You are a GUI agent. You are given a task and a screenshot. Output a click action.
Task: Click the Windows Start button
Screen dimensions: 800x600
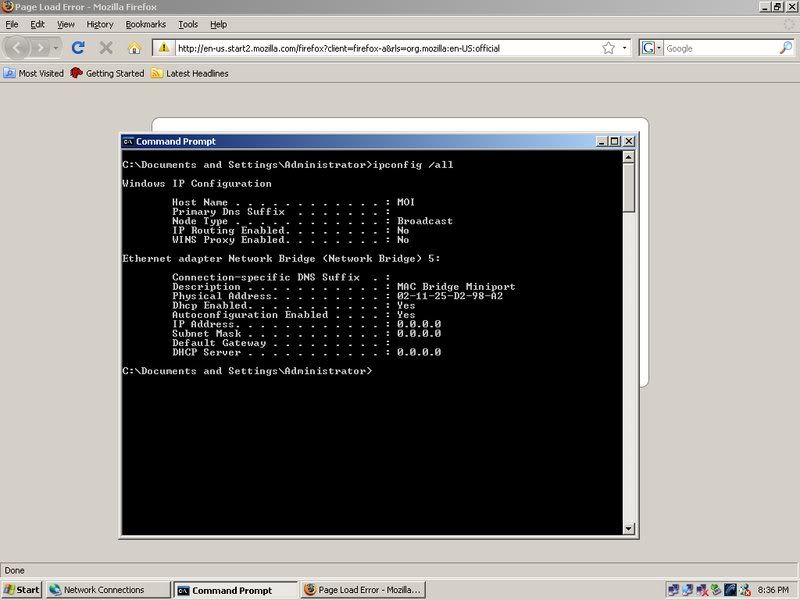[21, 590]
